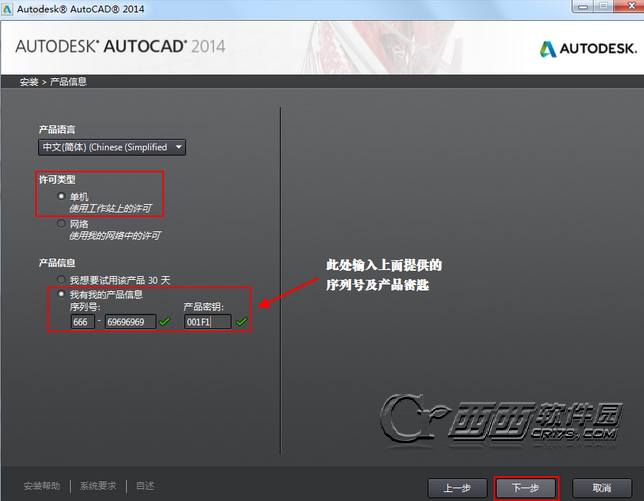Image resolution: width=644 pixels, height=501 pixels.
Task: Cancel installation with 取消 button
Action: (602, 488)
